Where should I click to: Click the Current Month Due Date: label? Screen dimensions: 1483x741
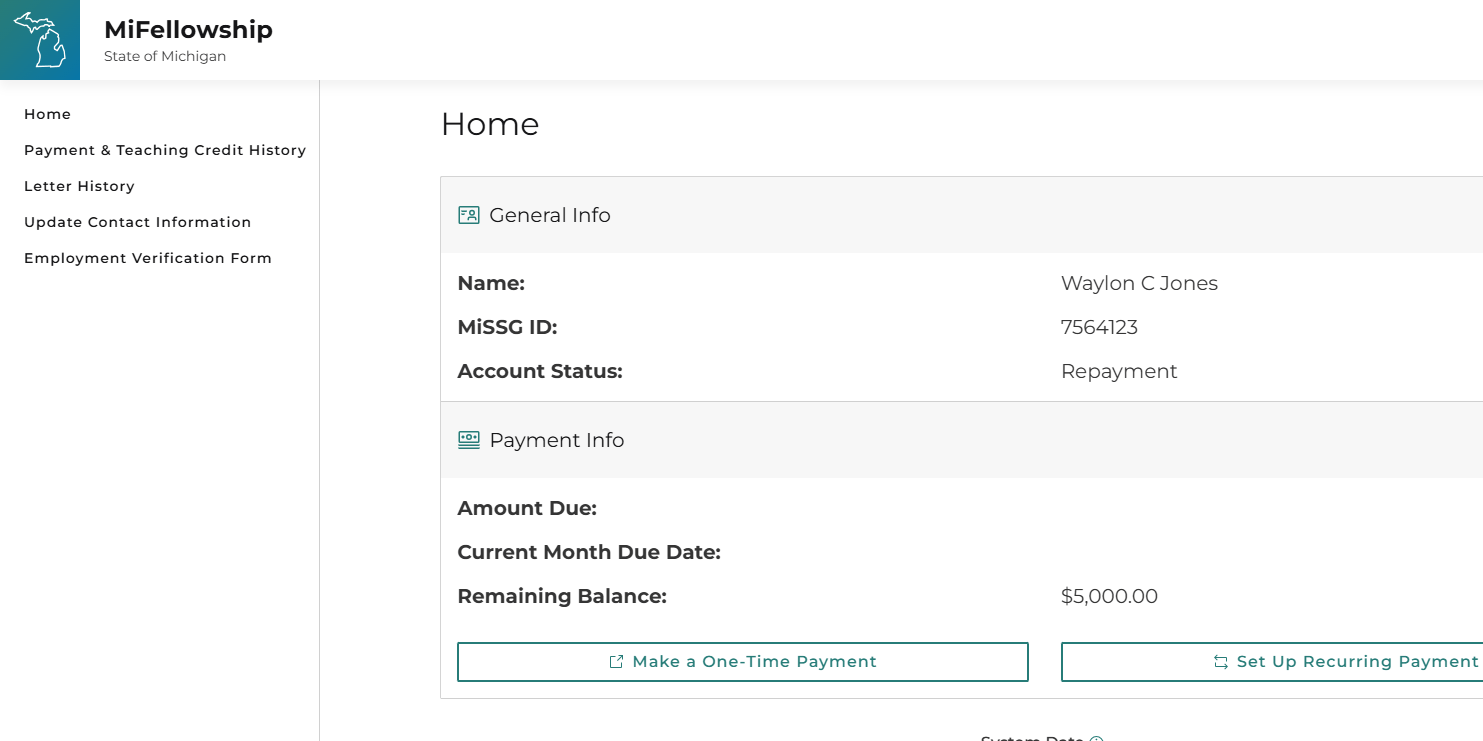coord(589,553)
